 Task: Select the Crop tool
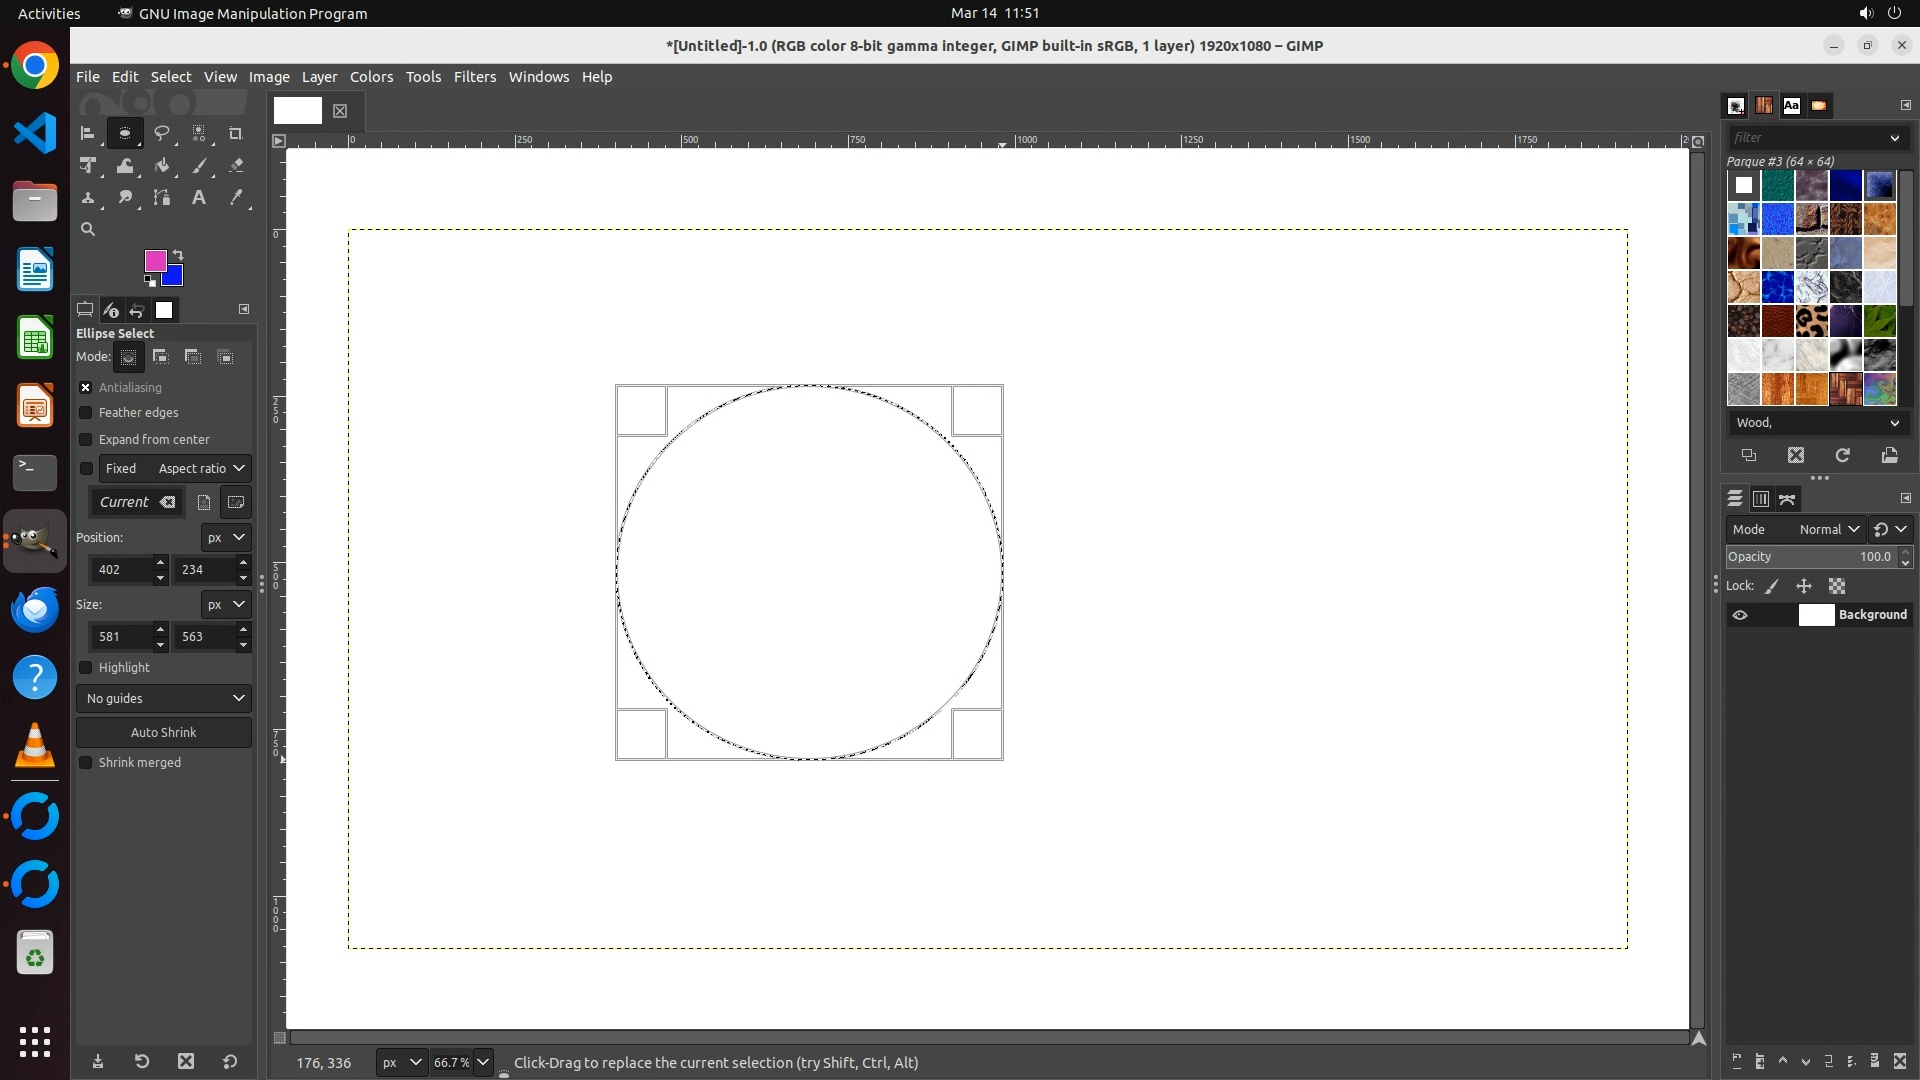235,133
